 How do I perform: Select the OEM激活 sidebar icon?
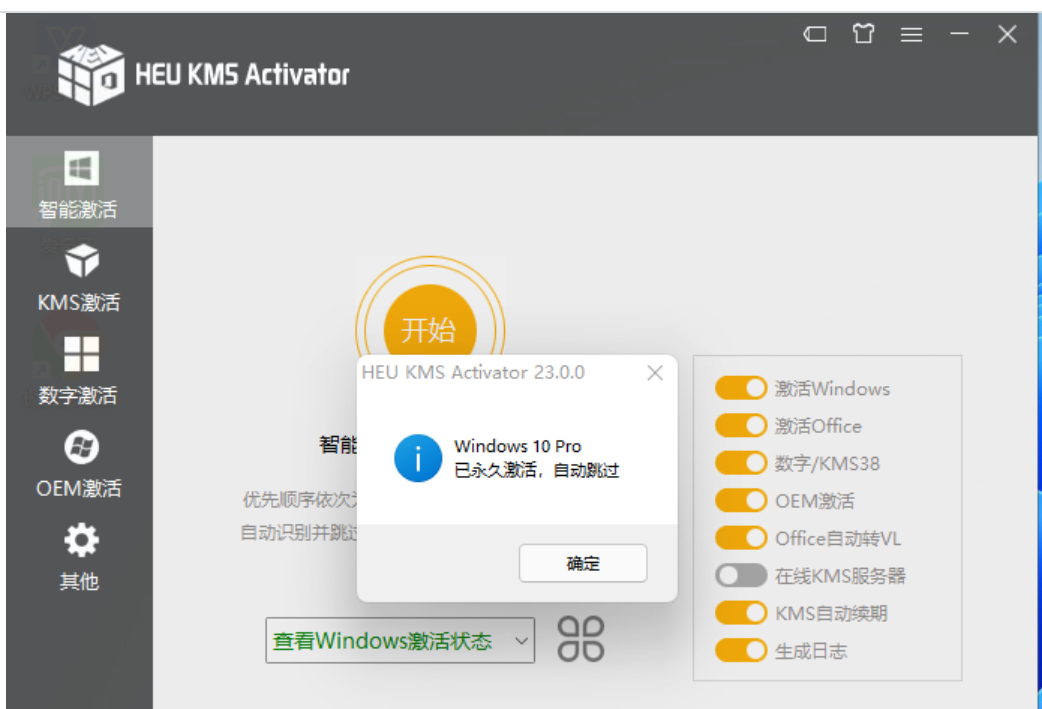tap(81, 463)
